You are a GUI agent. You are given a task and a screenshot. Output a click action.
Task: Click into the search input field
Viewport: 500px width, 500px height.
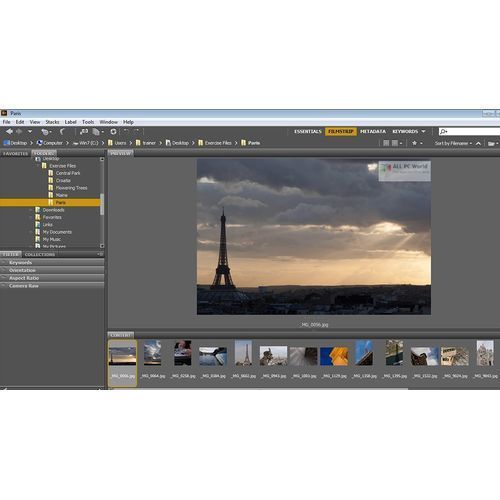click(x=470, y=131)
